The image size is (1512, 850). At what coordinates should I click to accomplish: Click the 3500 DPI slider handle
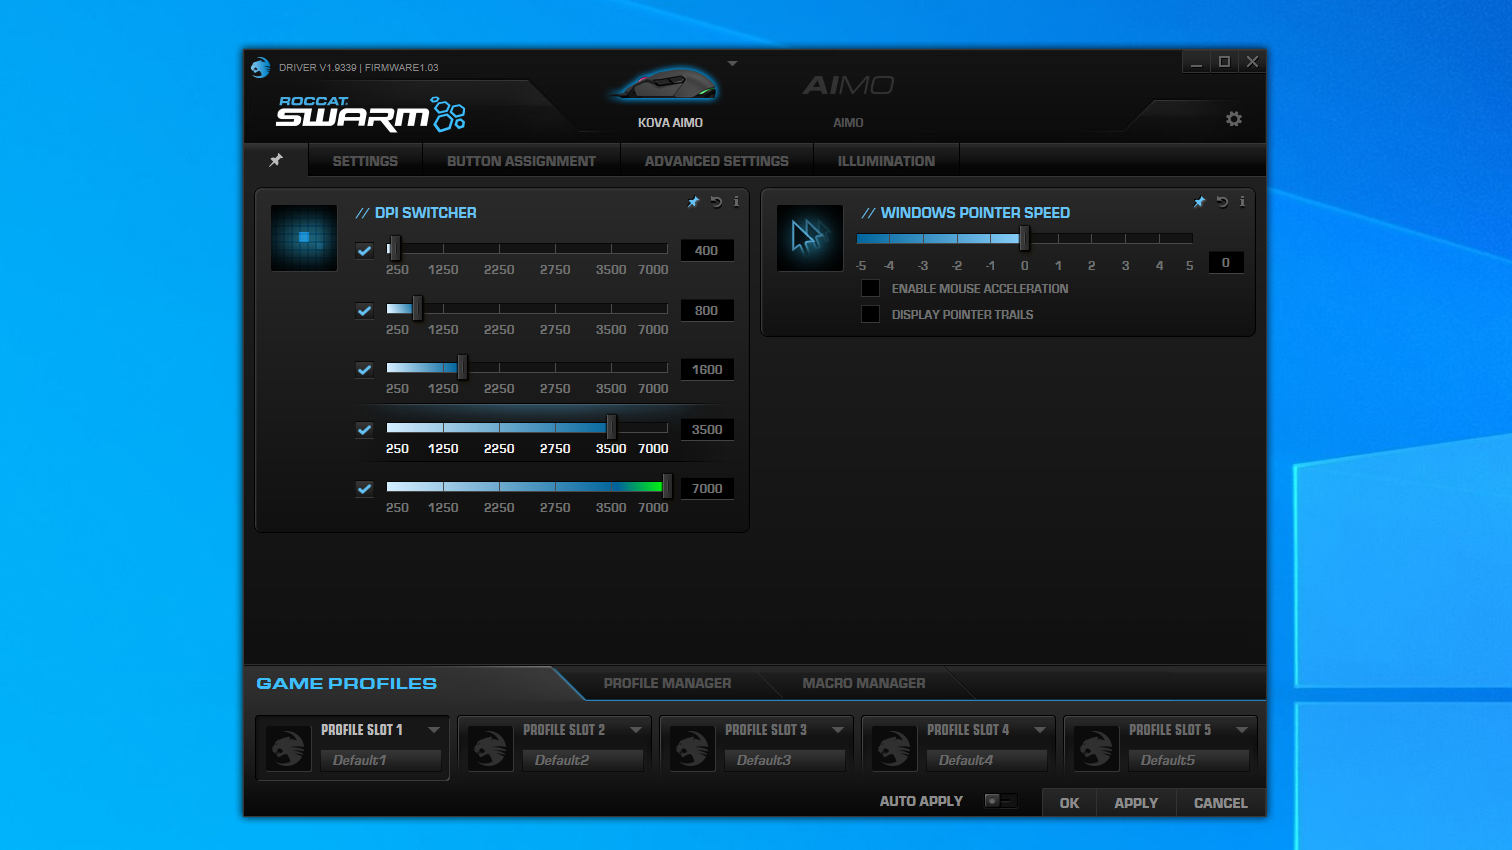[x=611, y=427]
